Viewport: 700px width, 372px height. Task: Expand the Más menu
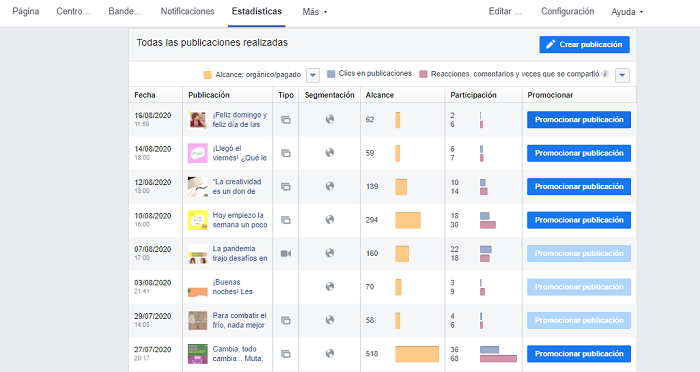point(315,12)
